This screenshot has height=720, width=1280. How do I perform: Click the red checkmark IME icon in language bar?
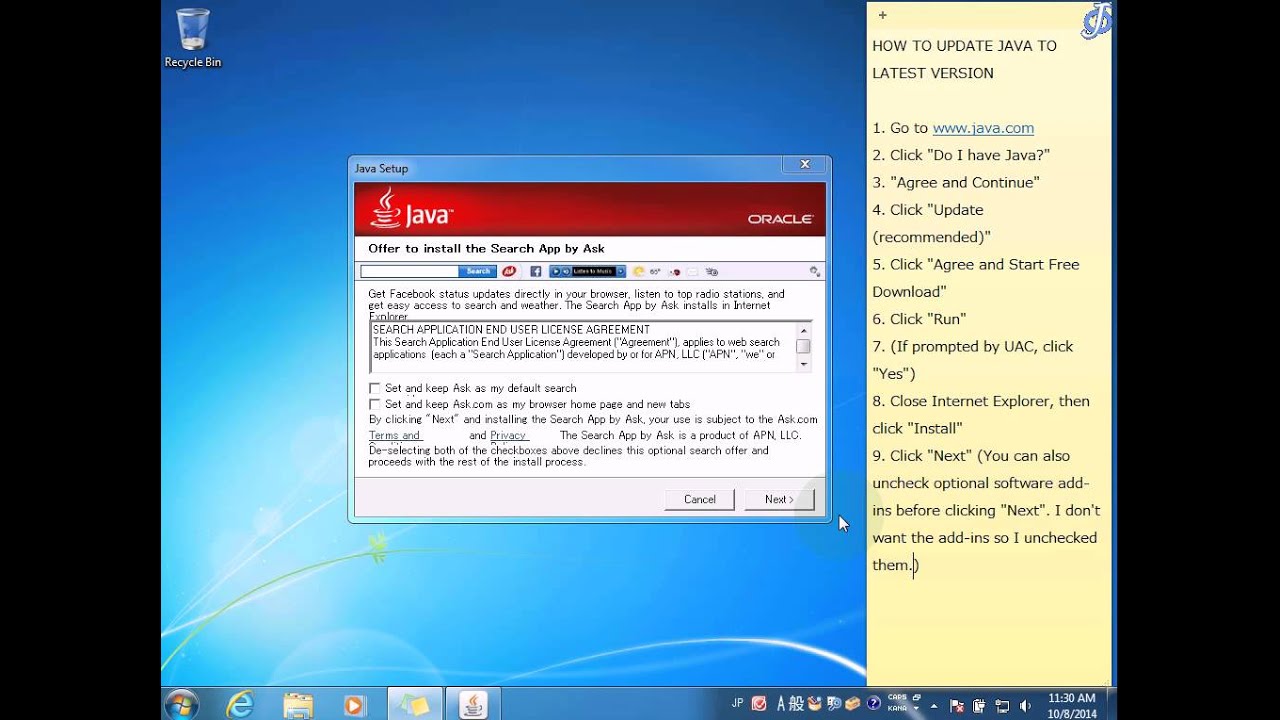pyautogui.click(x=759, y=704)
